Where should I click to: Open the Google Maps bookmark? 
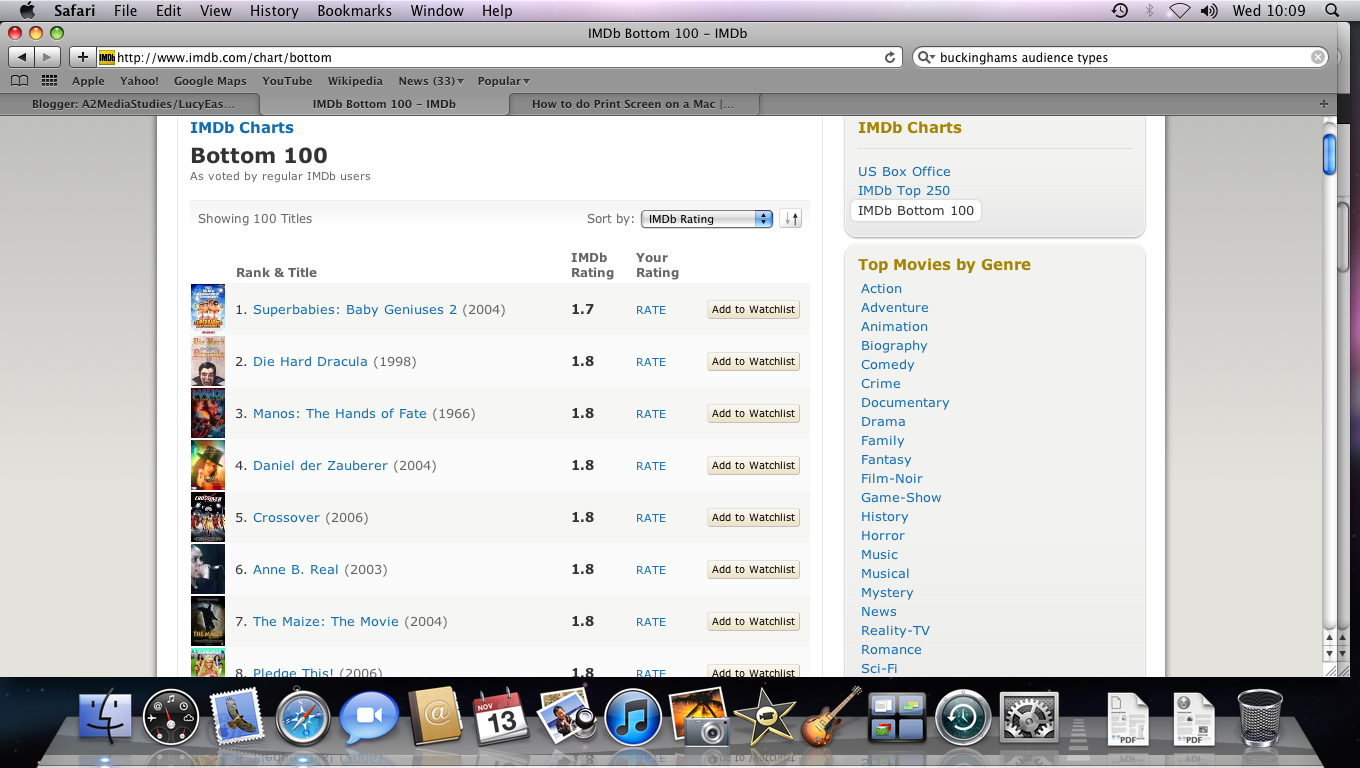coord(210,81)
